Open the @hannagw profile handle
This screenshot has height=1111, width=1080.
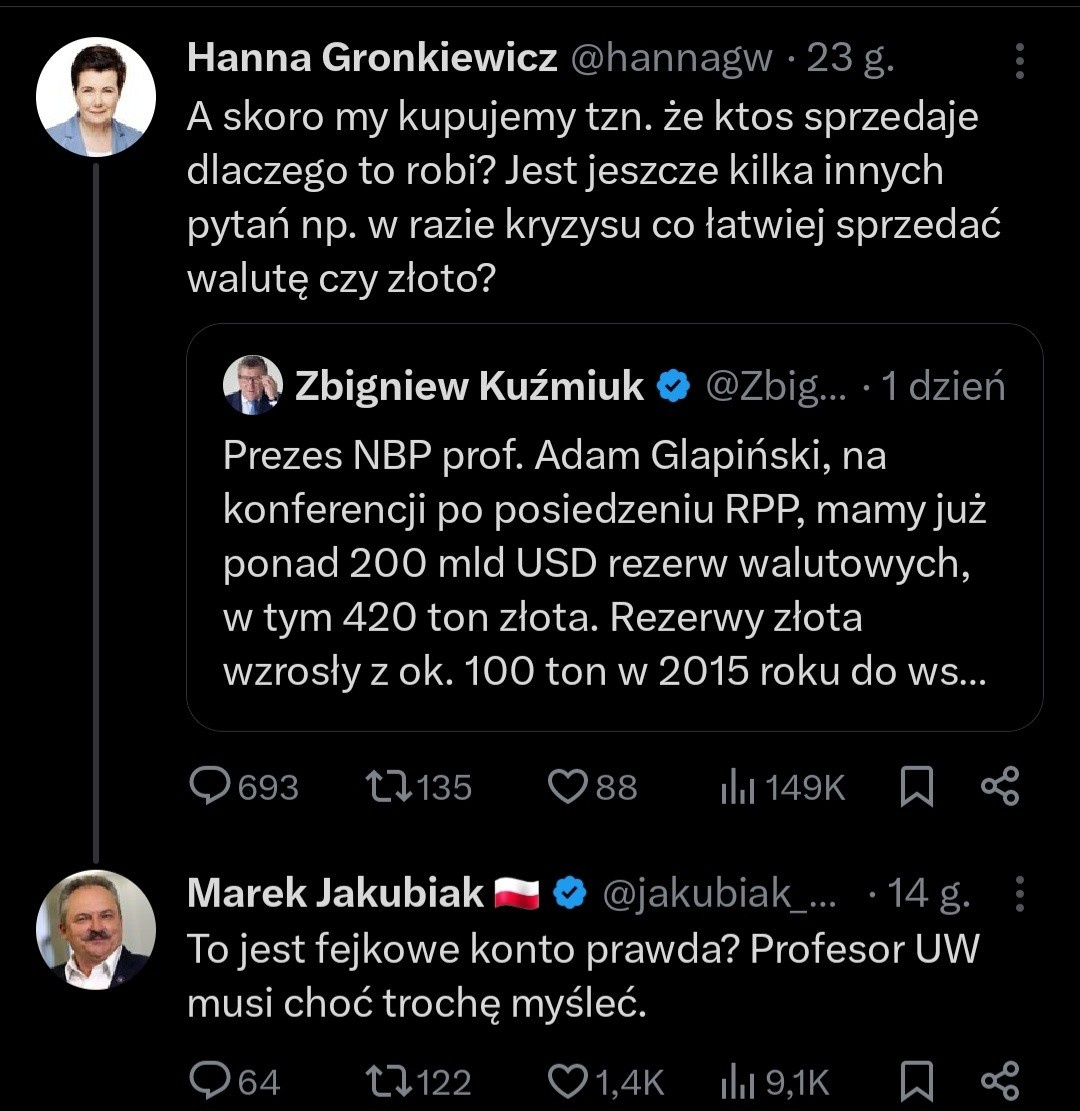coord(671,60)
